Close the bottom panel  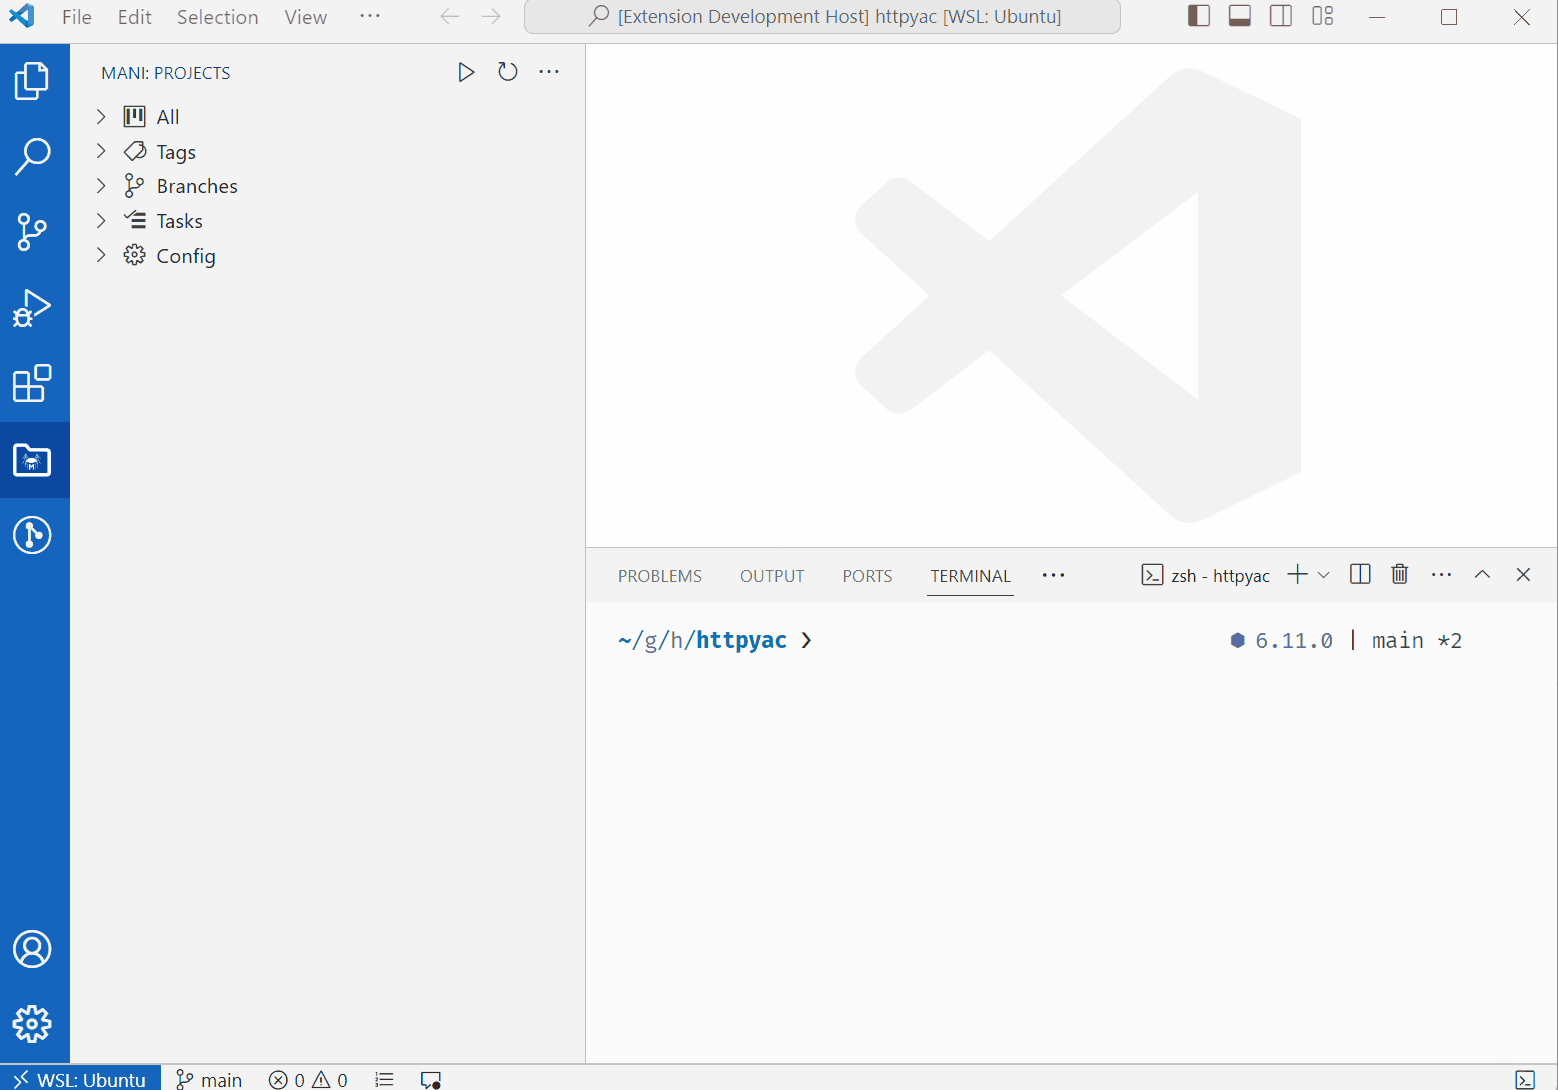coord(1523,574)
